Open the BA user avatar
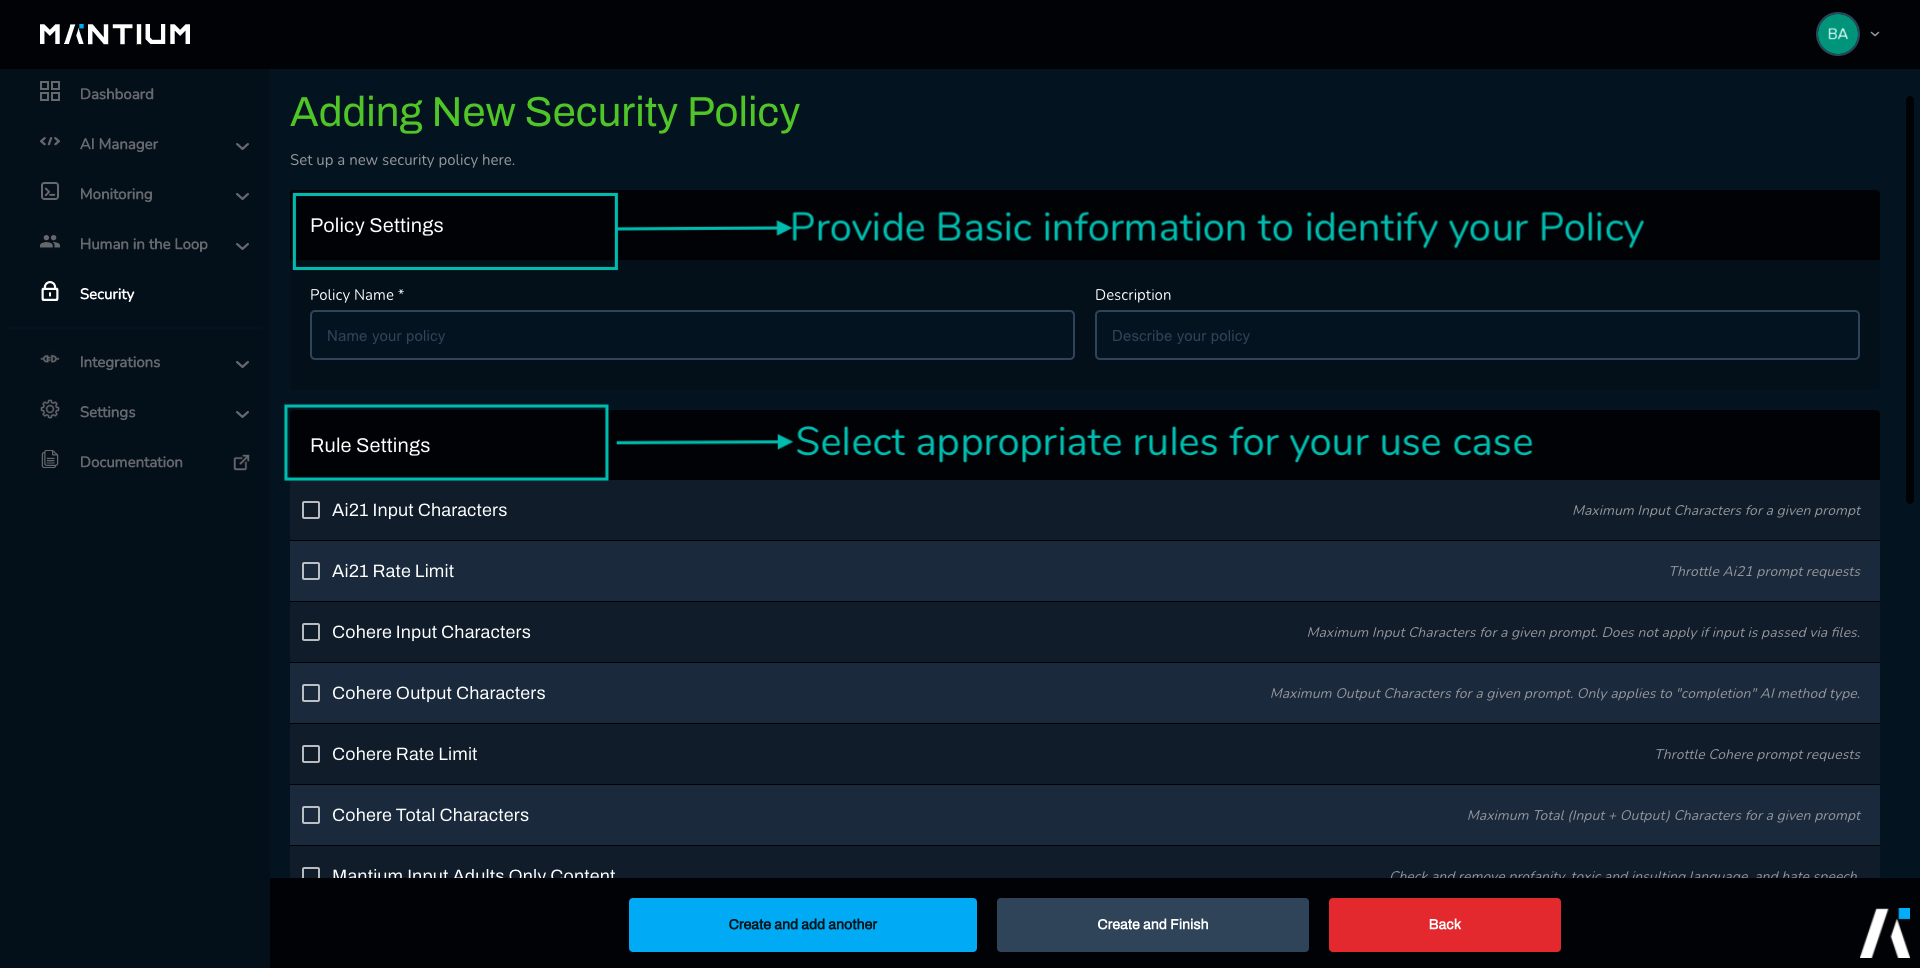The height and width of the screenshot is (968, 1920). pyautogui.click(x=1837, y=34)
